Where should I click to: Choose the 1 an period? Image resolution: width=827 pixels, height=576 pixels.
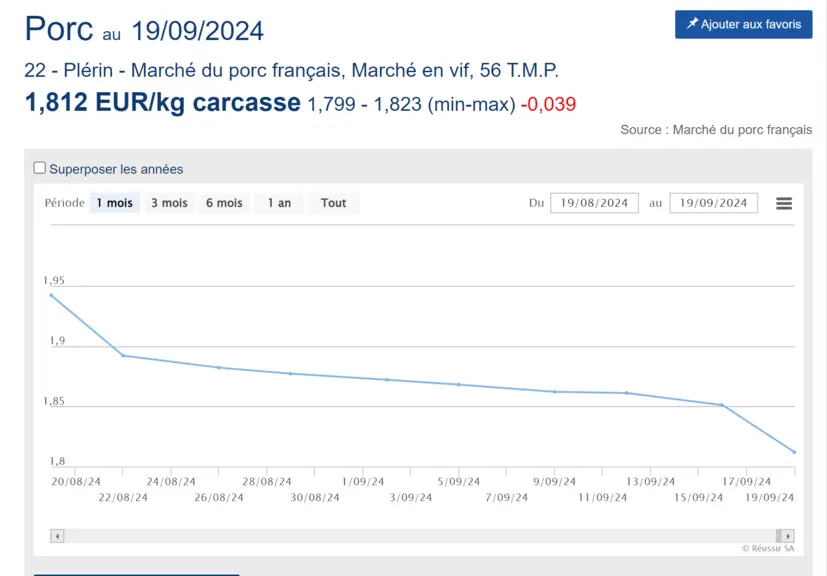click(x=279, y=203)
